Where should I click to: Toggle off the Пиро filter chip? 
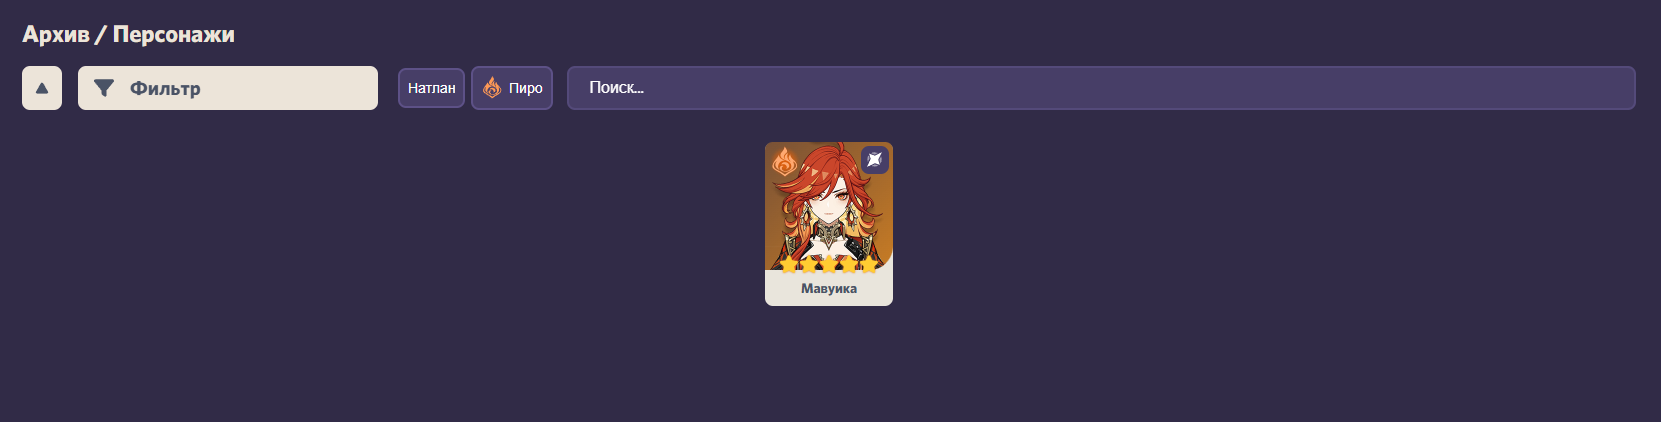pyautogui.click(x=512, y=88)
